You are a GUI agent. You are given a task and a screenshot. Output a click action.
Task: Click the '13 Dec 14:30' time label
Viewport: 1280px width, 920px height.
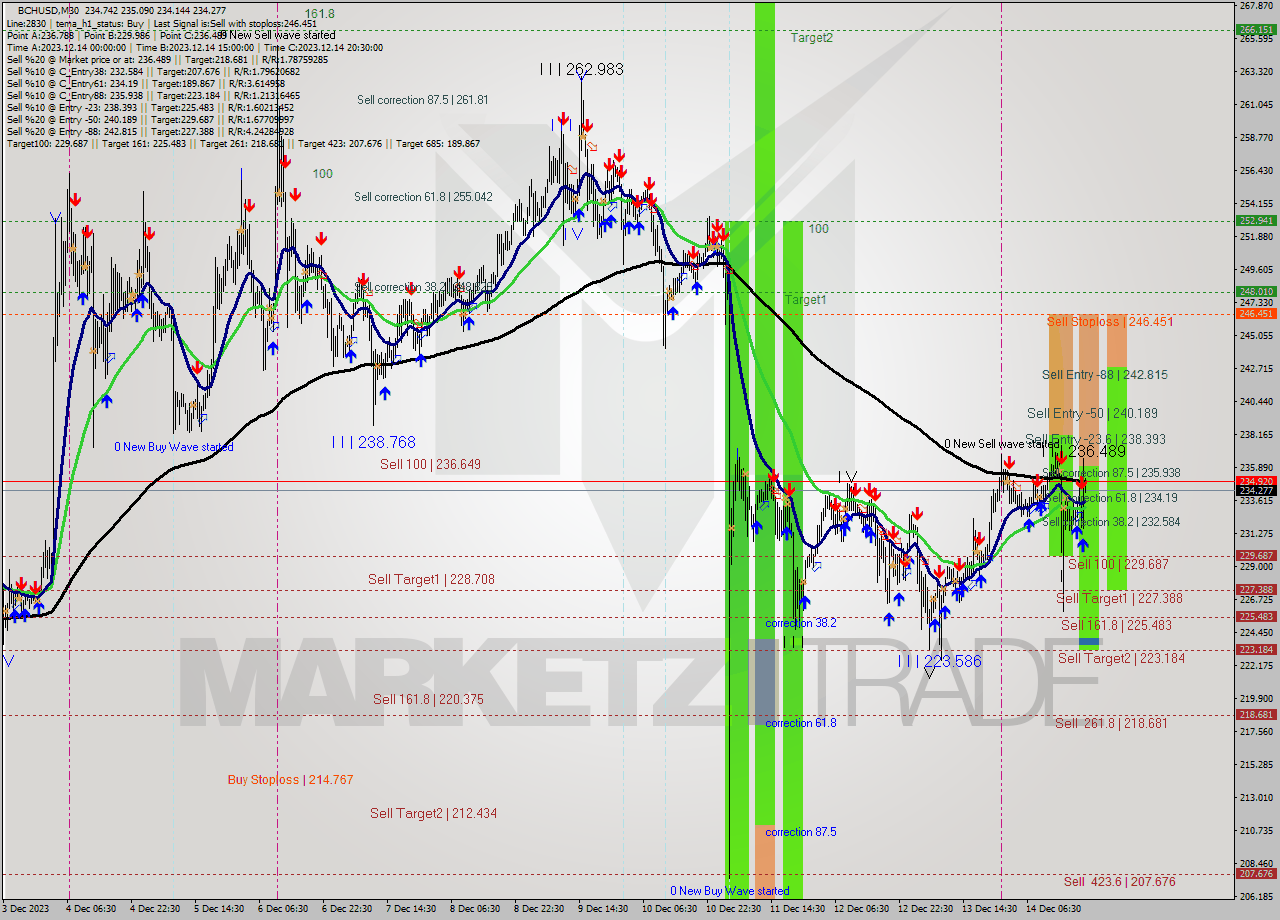coord(989,909)
